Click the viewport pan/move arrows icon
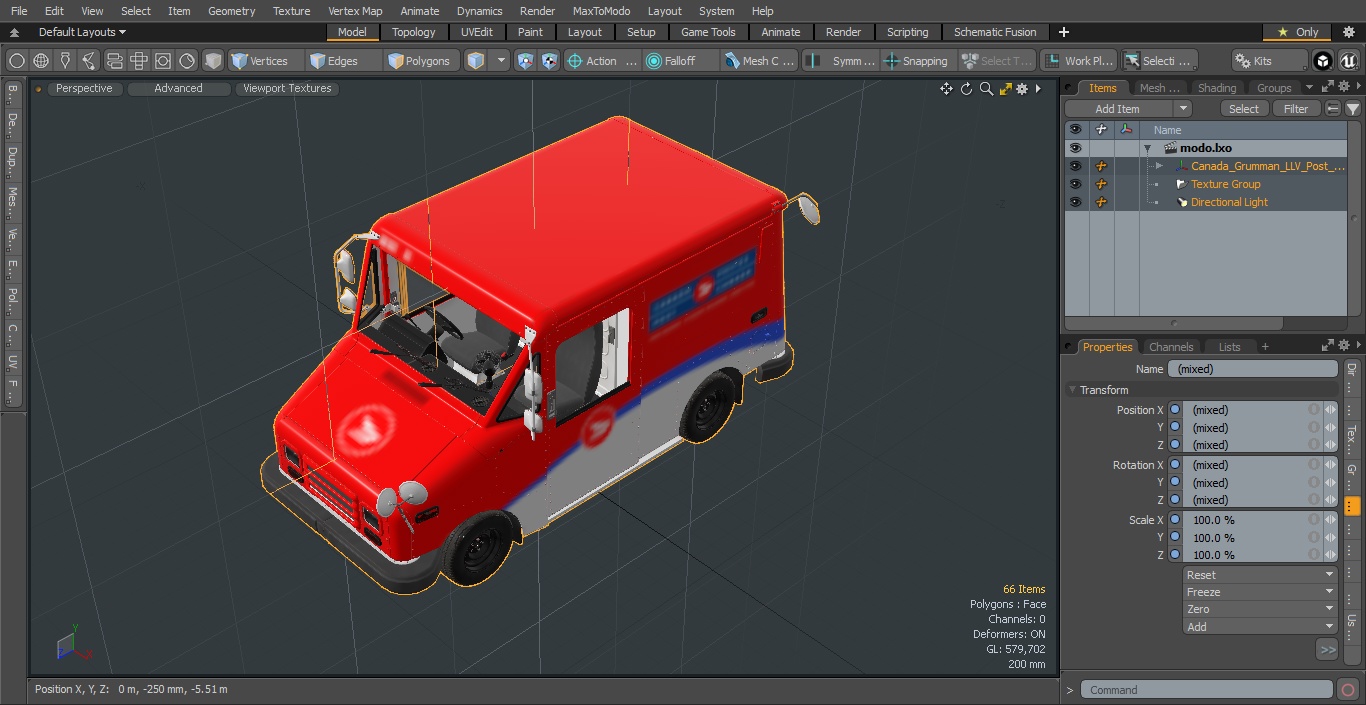The height and width of the screenshot is (705, 1366). (x=946, y=89)
